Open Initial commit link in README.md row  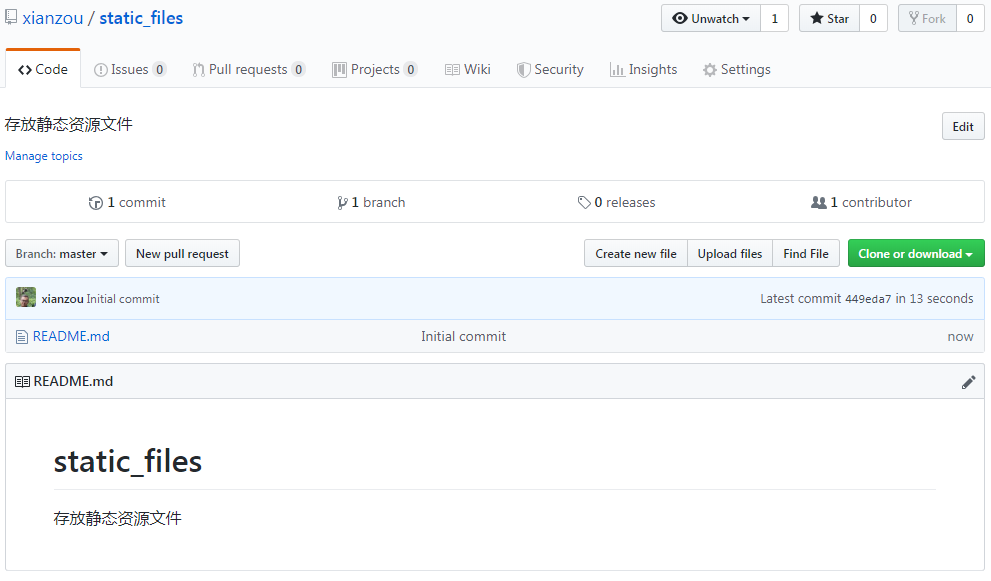pos(463,336)
